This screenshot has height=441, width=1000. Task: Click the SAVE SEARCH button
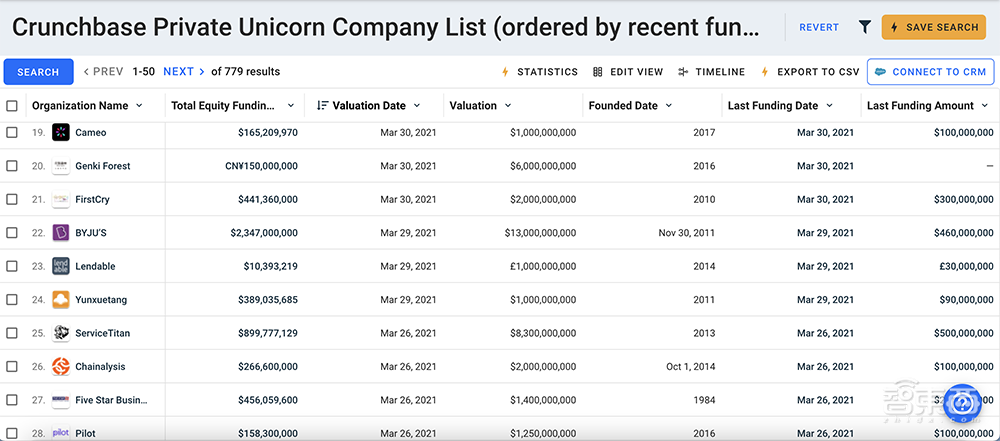934,27
